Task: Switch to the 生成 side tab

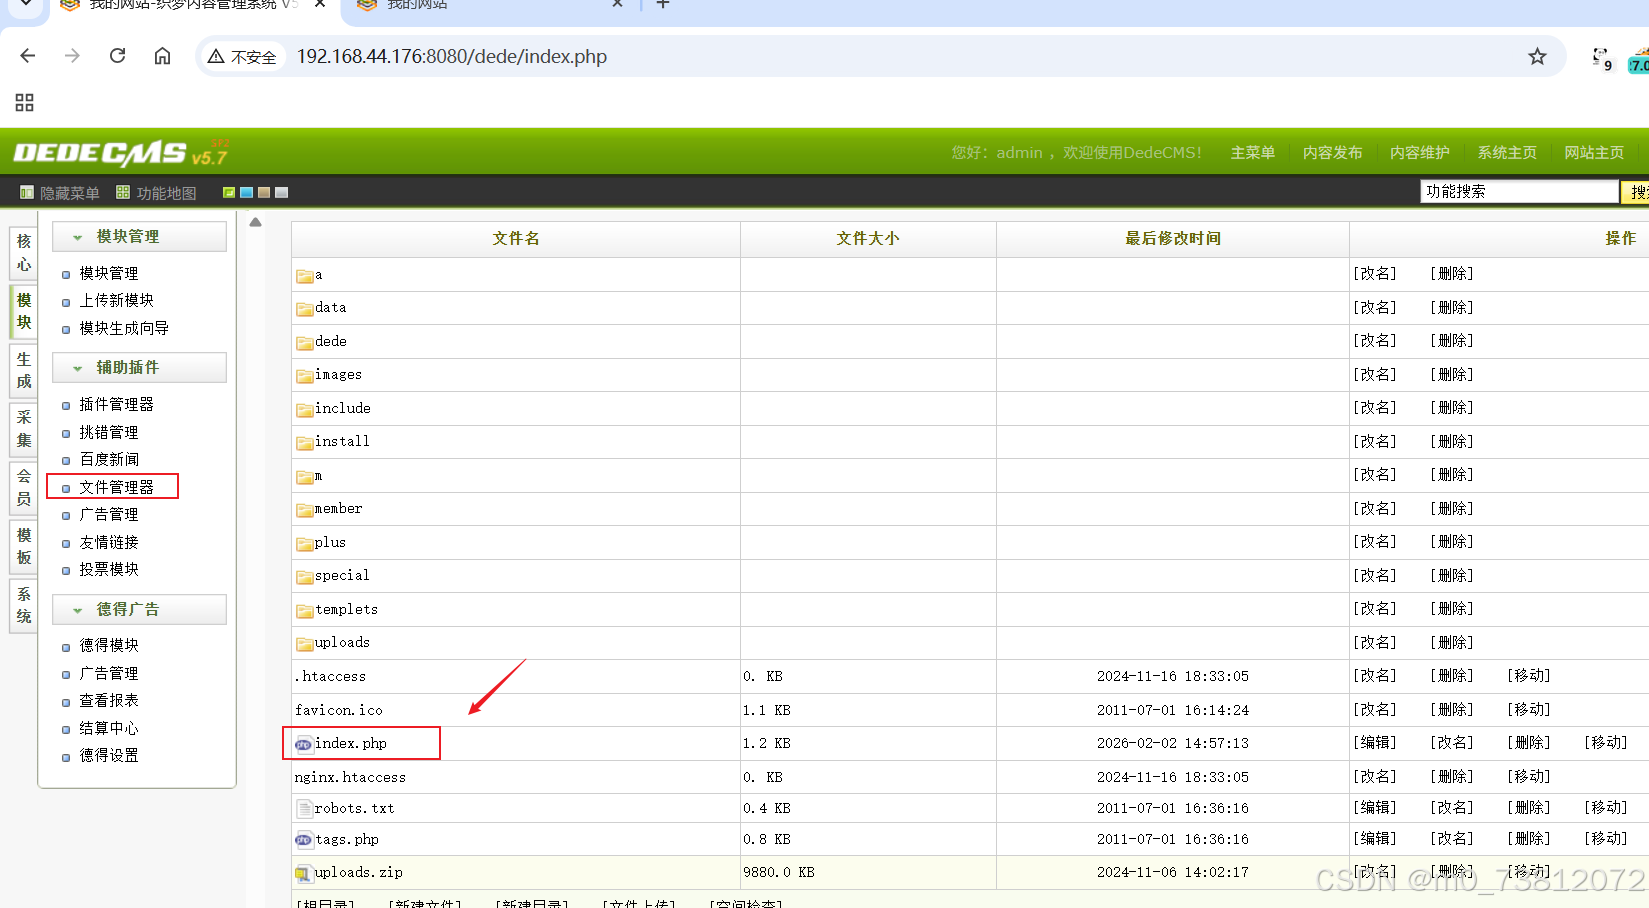Action: click(24, 370)
